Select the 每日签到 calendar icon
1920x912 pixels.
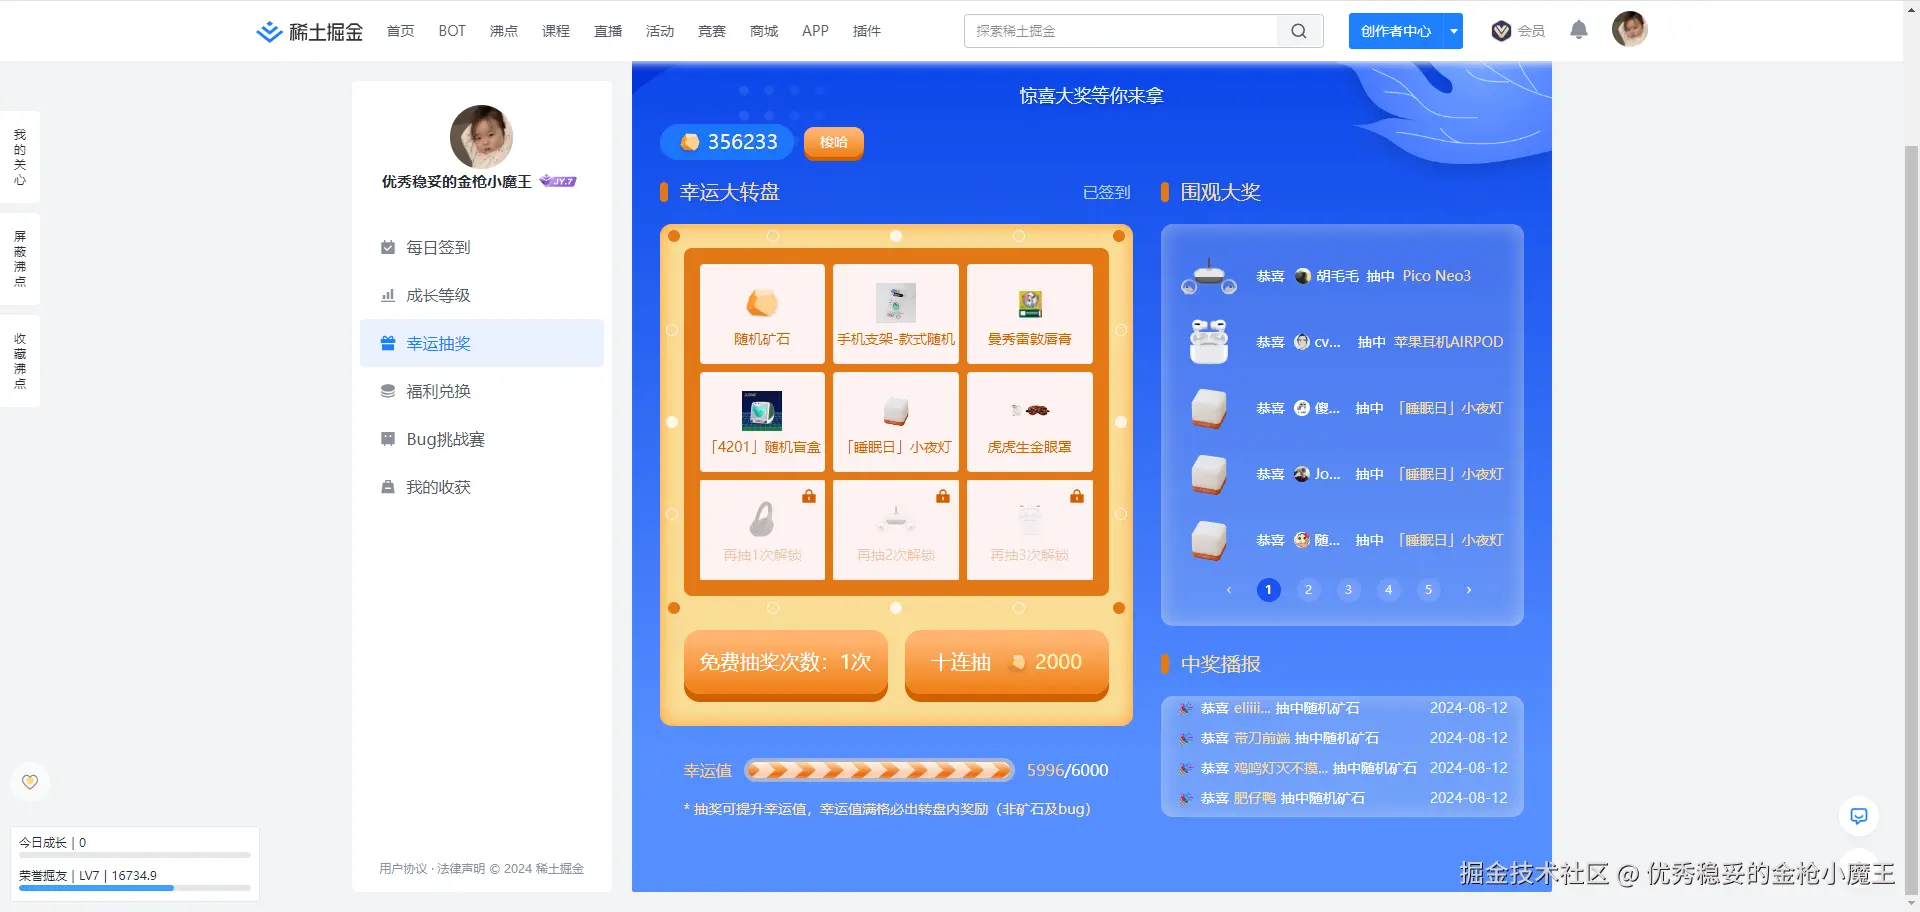388,247
